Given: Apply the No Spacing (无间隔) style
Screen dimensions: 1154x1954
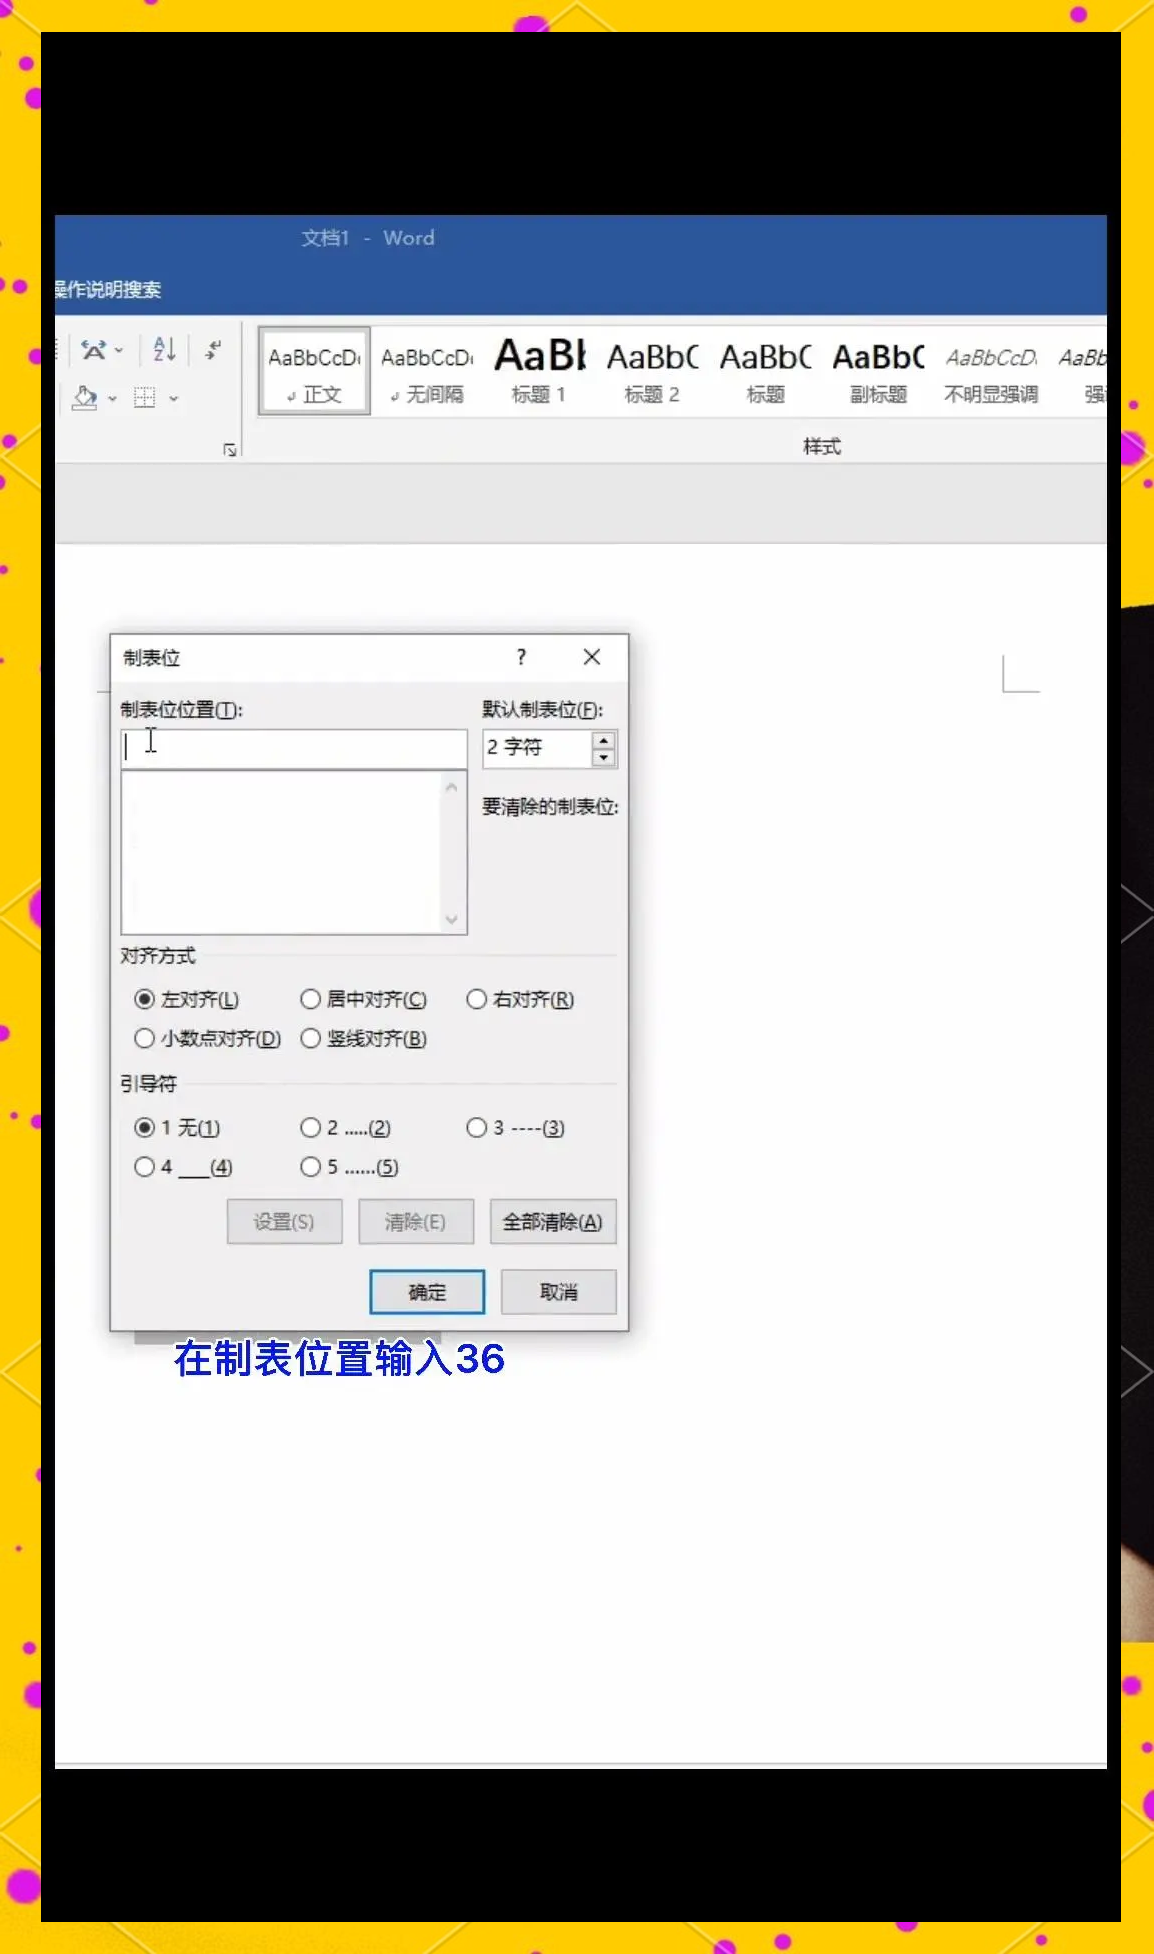Looking at the screenshot, I should coord(427,371).
